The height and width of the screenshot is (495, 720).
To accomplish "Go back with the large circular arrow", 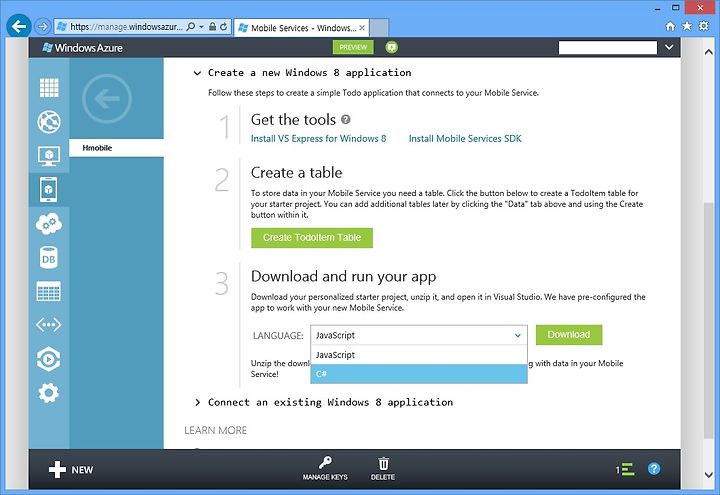I will click(x=107, y=98).
